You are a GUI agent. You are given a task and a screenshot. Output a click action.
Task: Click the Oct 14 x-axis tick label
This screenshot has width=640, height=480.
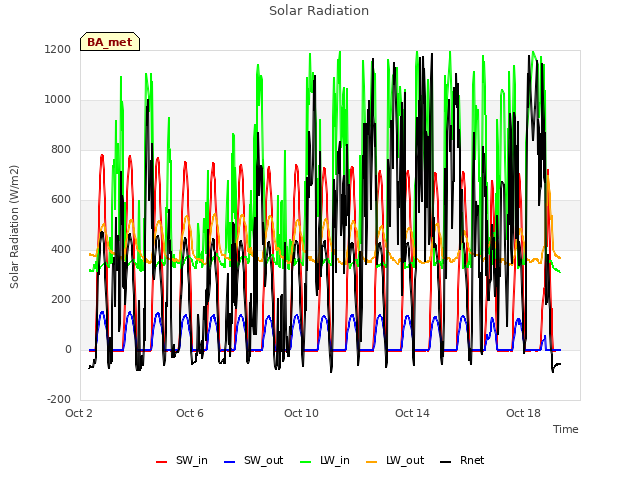[412, 413]
